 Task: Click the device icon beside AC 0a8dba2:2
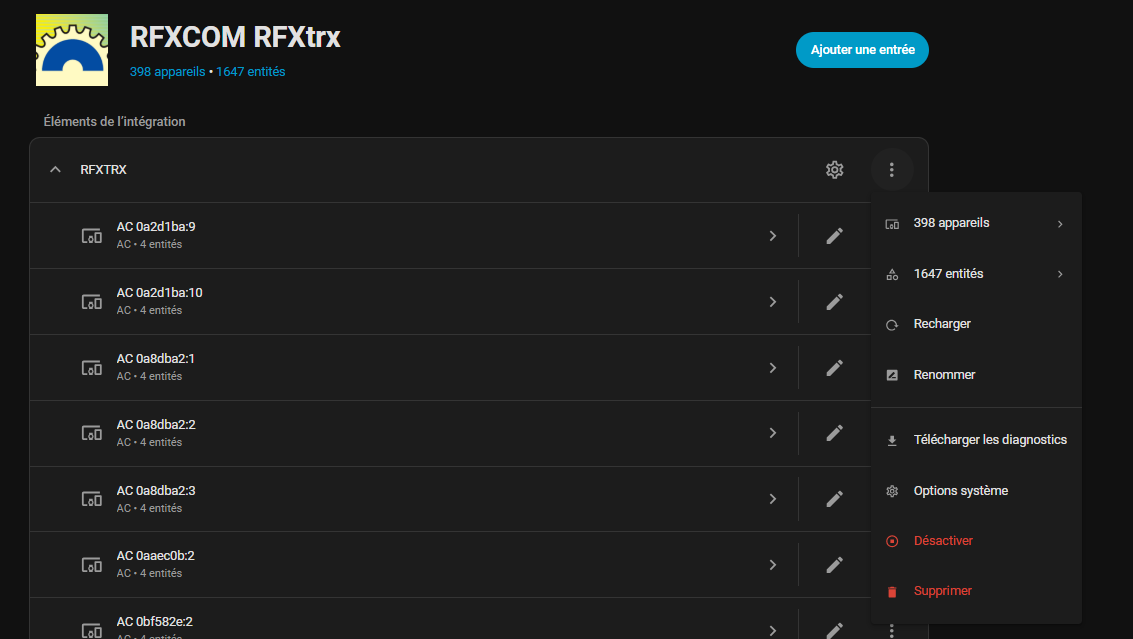(91, 433)
